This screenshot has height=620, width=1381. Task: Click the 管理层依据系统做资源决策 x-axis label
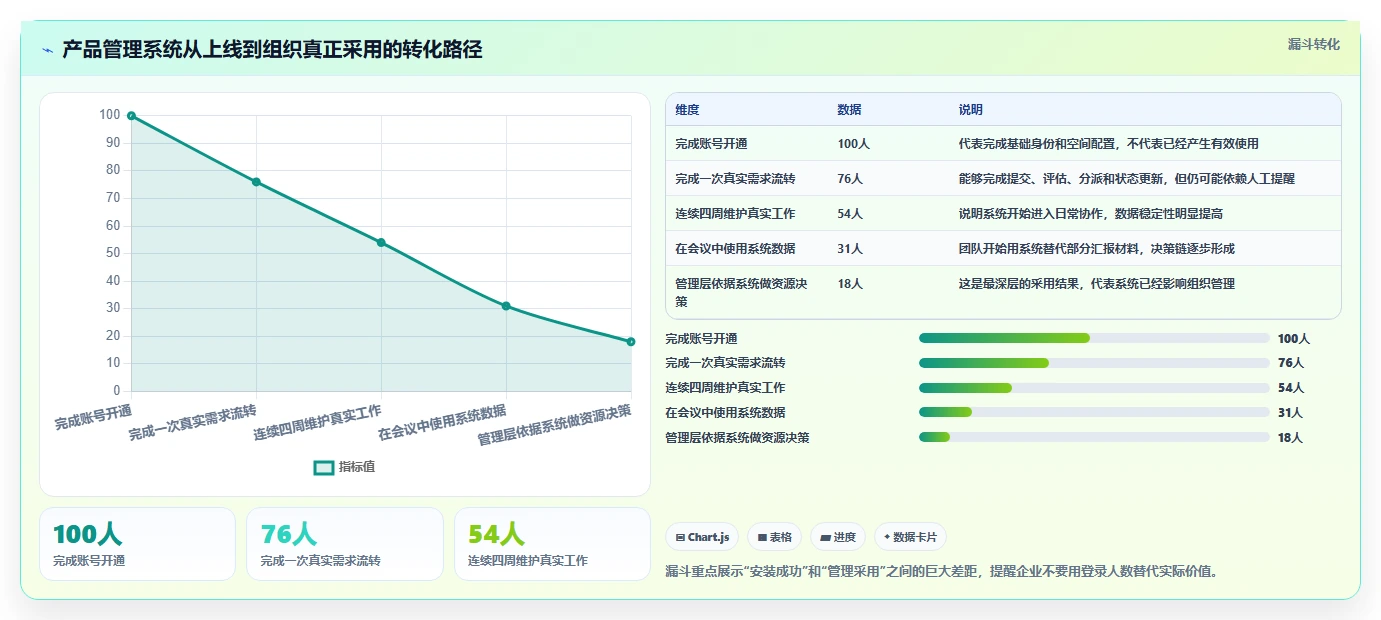pos(554,425)
